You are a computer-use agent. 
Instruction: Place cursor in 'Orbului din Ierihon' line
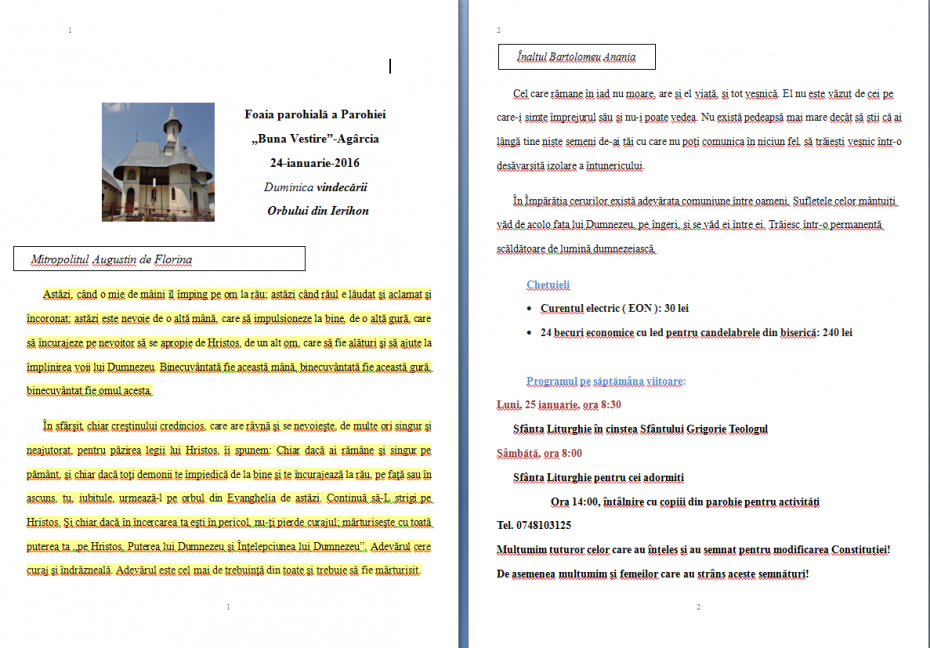coord(318,210)
